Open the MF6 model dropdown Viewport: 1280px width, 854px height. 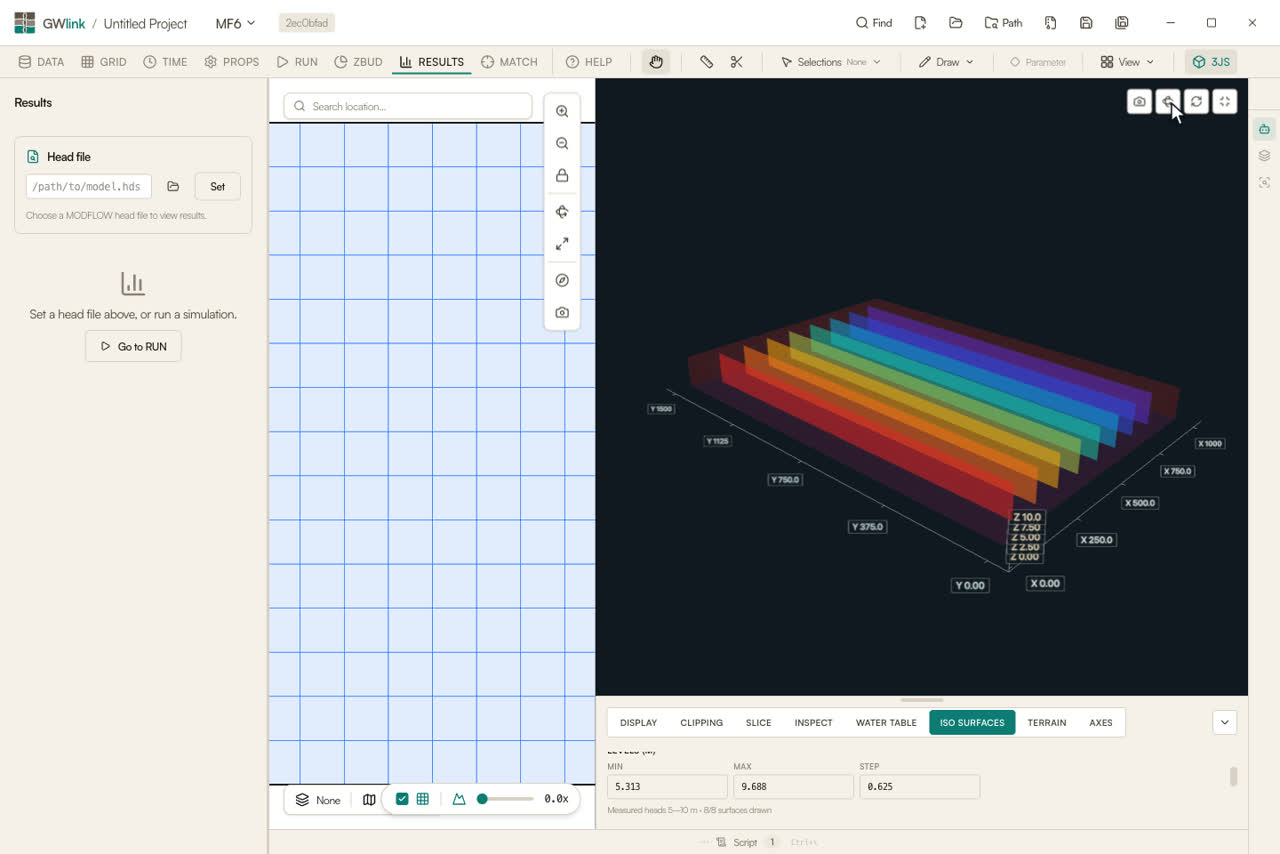click(x=236, y=23)
